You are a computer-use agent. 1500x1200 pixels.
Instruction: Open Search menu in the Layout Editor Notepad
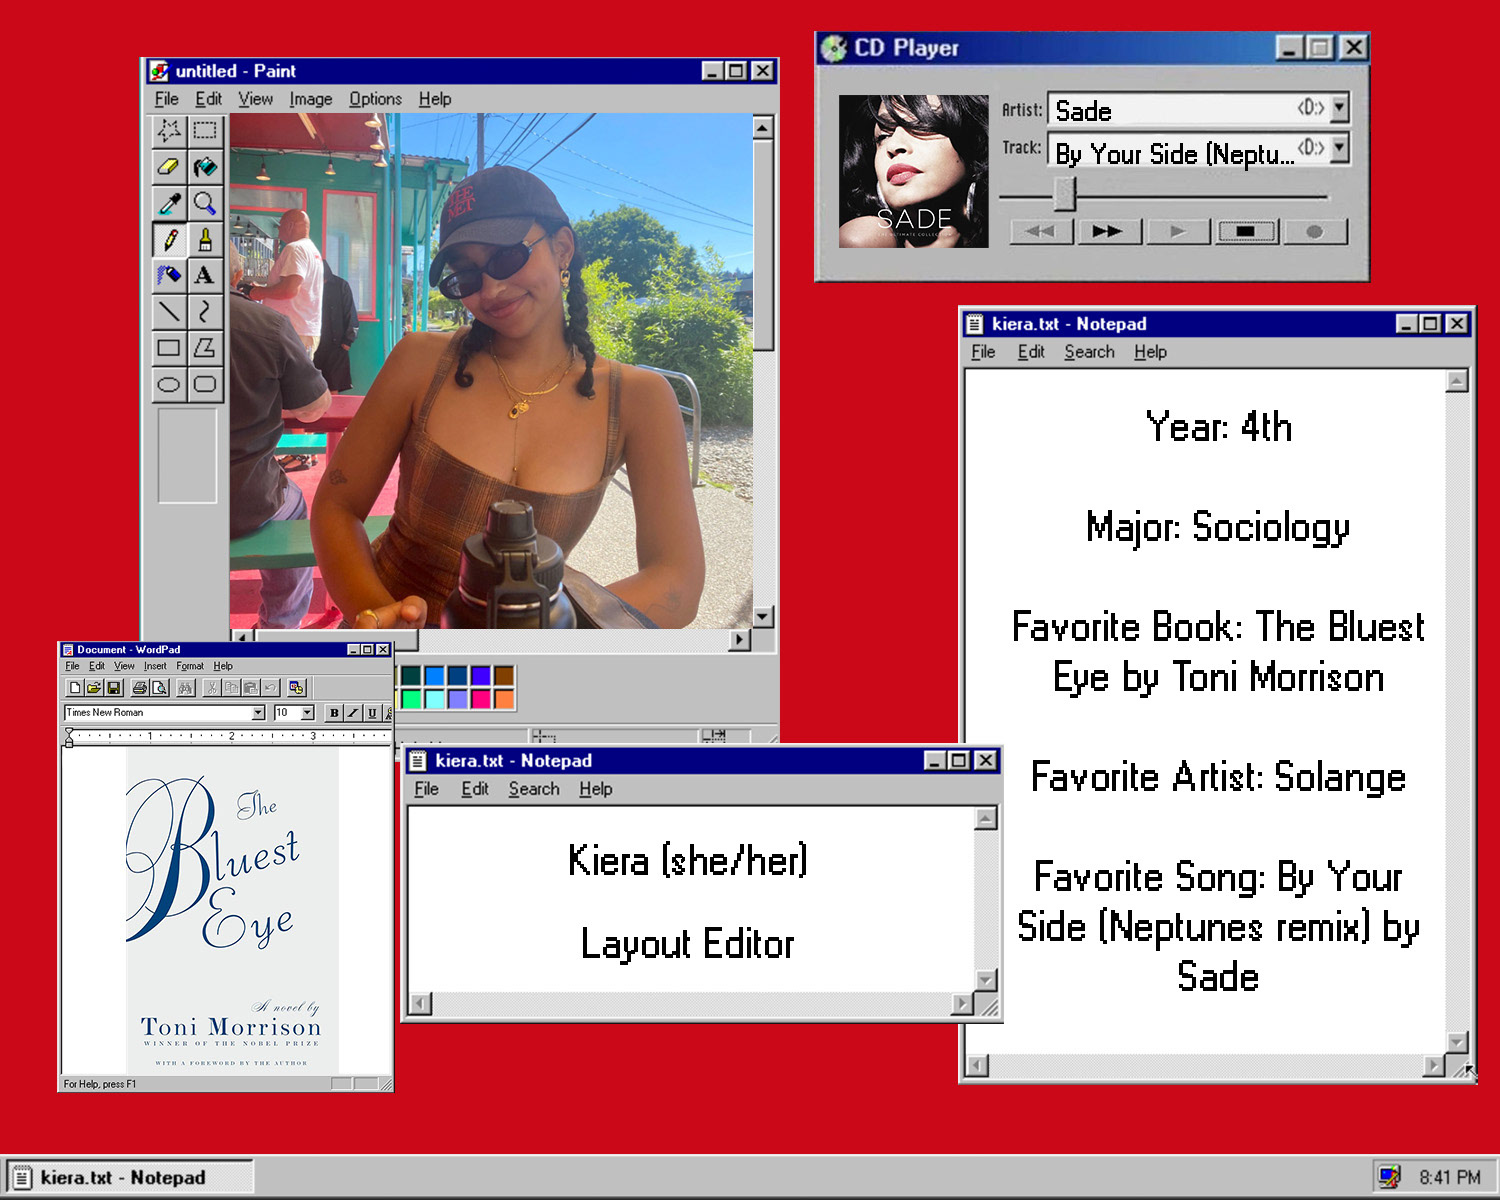[534, 789]
